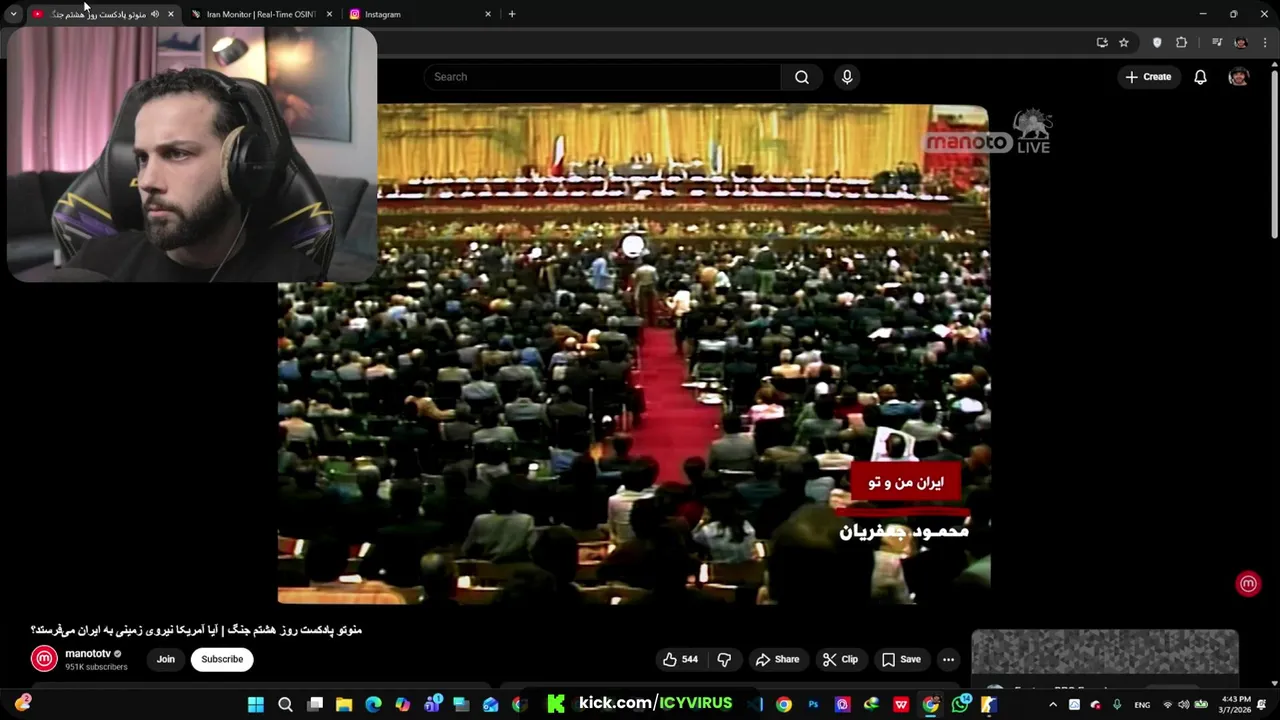Click manototv channel avatar
Viewport: 1280px width, 720px height.
(44, 658)
